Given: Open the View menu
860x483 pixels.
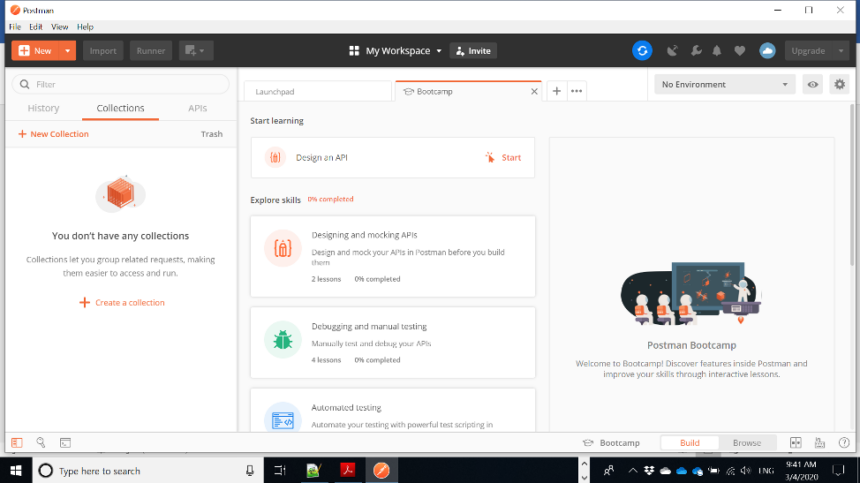Looking at the screenshot, I should tap(59, 27).
